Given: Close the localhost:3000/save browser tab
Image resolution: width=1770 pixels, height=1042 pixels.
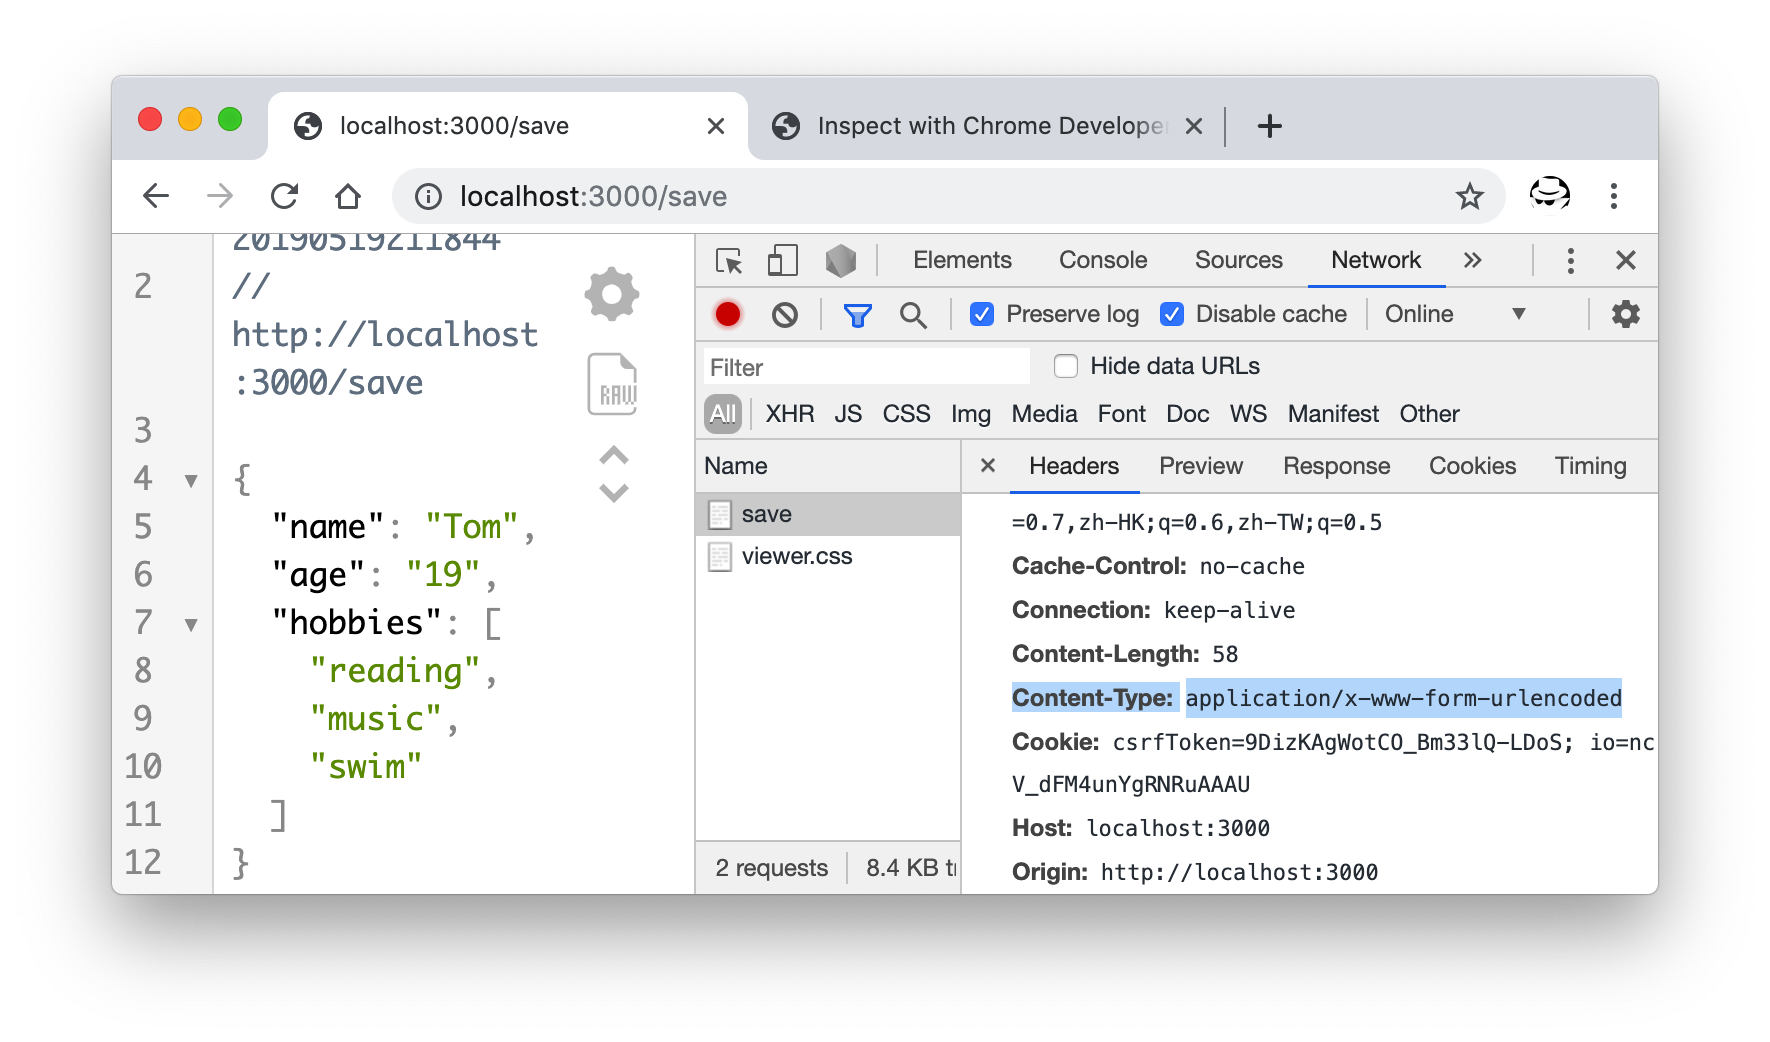Looking at the screenshot, I should click(x=716, y=126).
